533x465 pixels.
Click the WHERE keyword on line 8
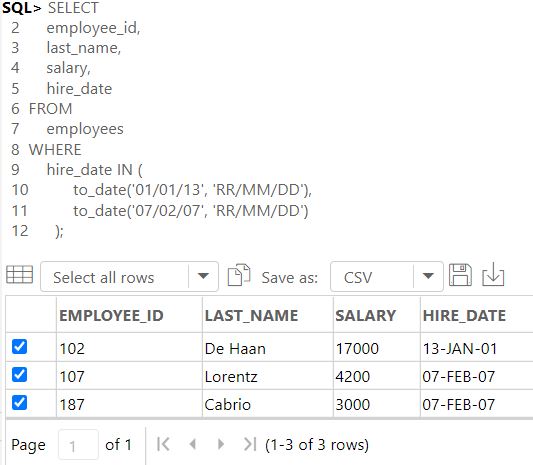click(x=55, y=150)
